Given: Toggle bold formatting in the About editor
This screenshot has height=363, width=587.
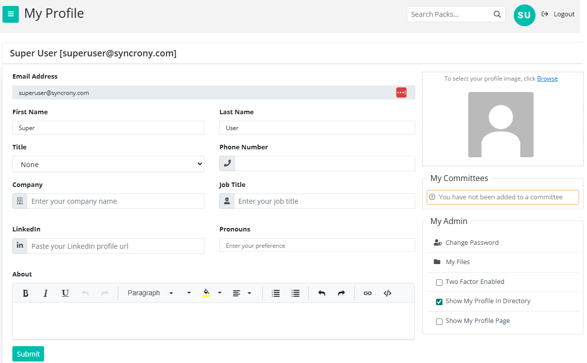Looking at the screenshot, I should (x=25, y=293).
